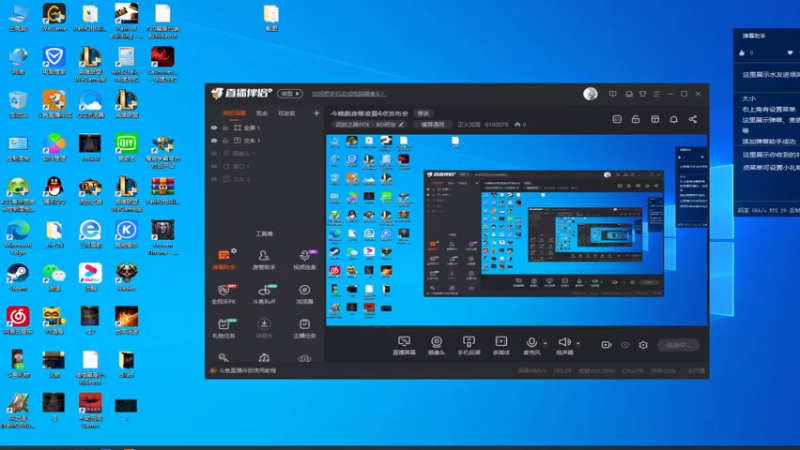
Task: Show the hidden third text source layer
Action: point(214,179)
